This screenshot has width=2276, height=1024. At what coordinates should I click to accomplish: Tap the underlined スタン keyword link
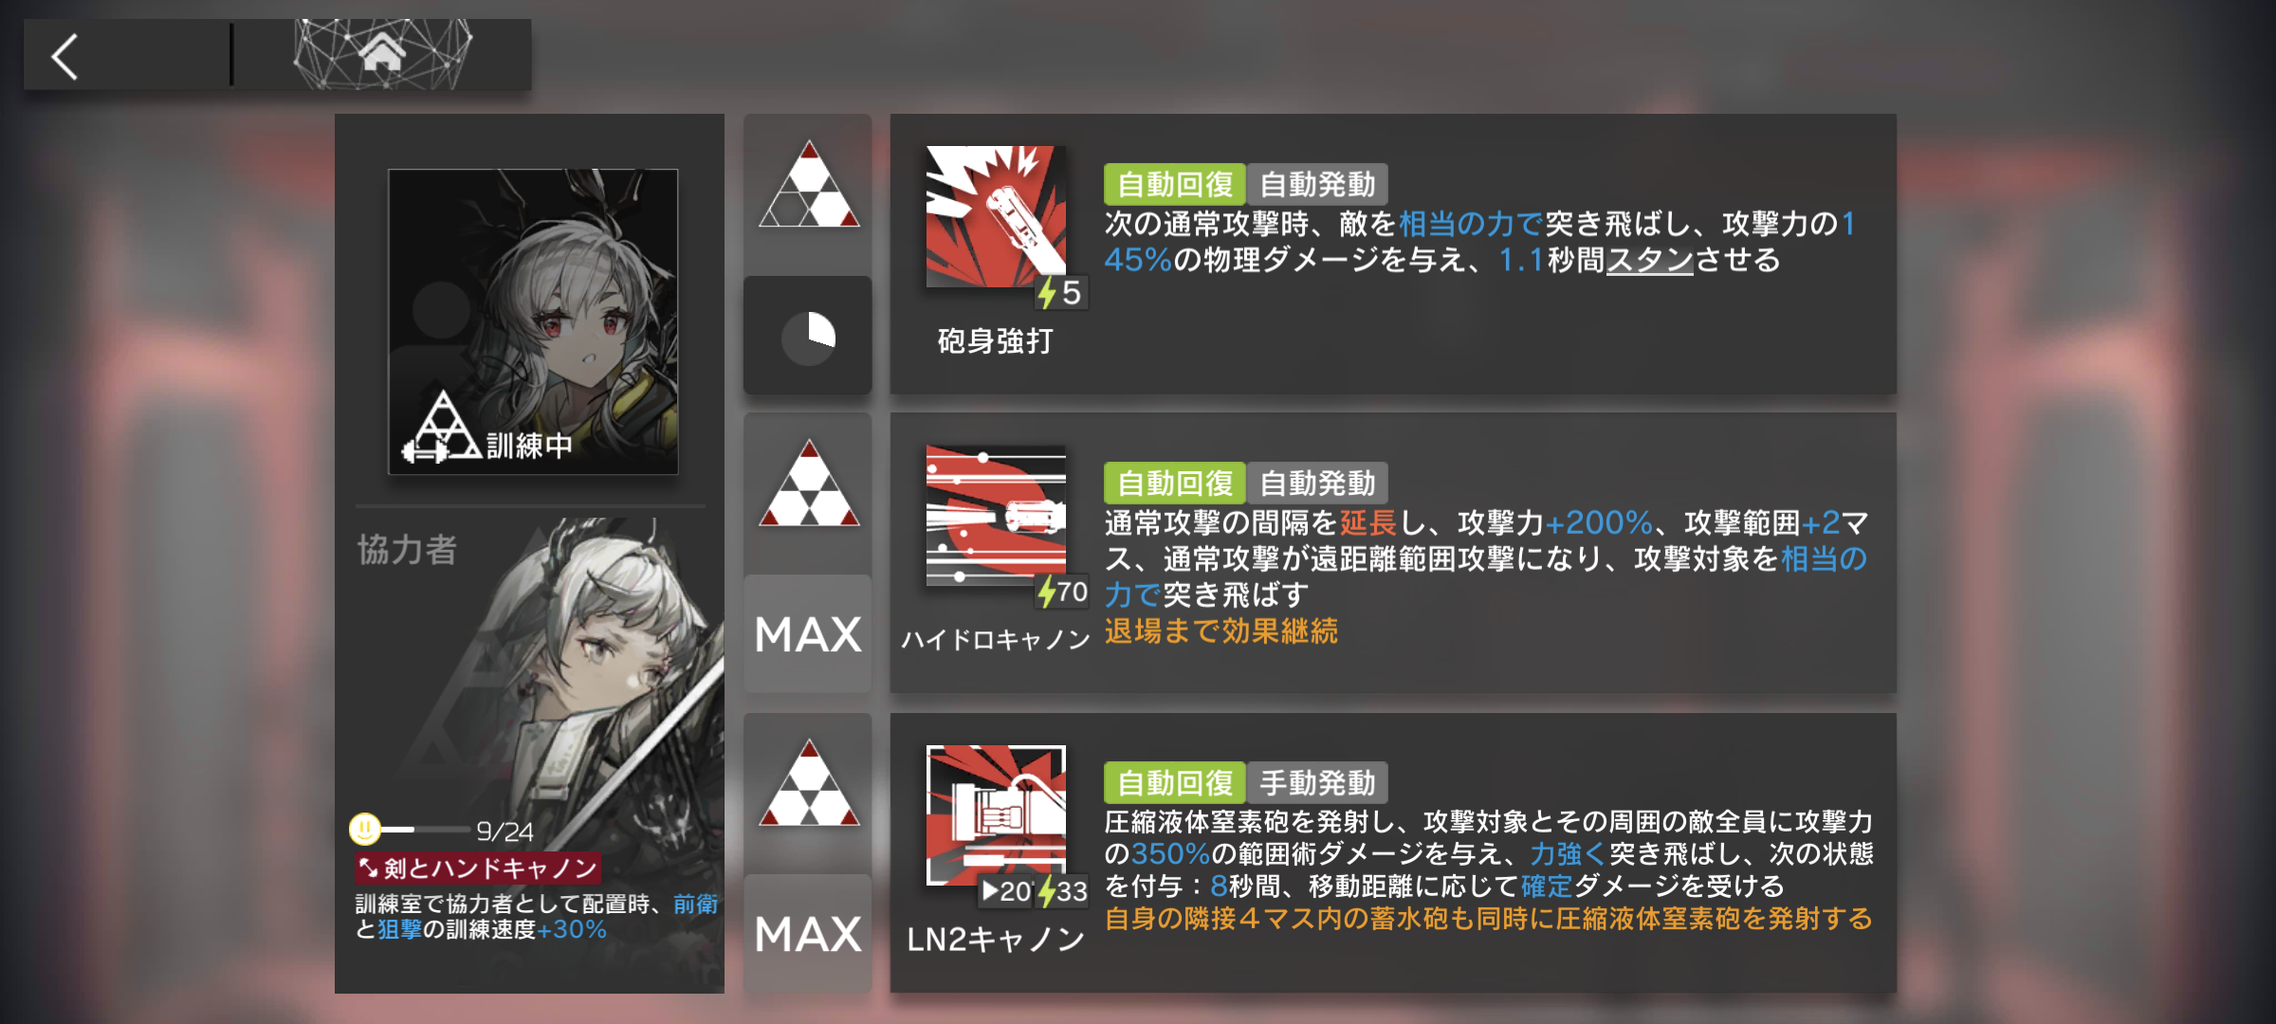(x=1649, y=260)
